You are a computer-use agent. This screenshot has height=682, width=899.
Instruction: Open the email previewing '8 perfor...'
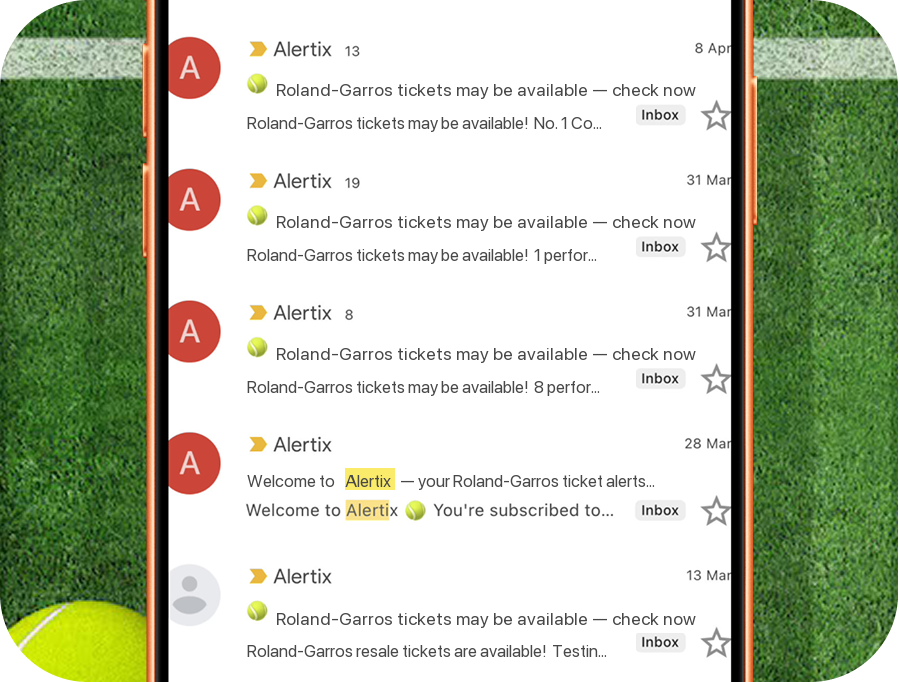[x=422, y=387]
